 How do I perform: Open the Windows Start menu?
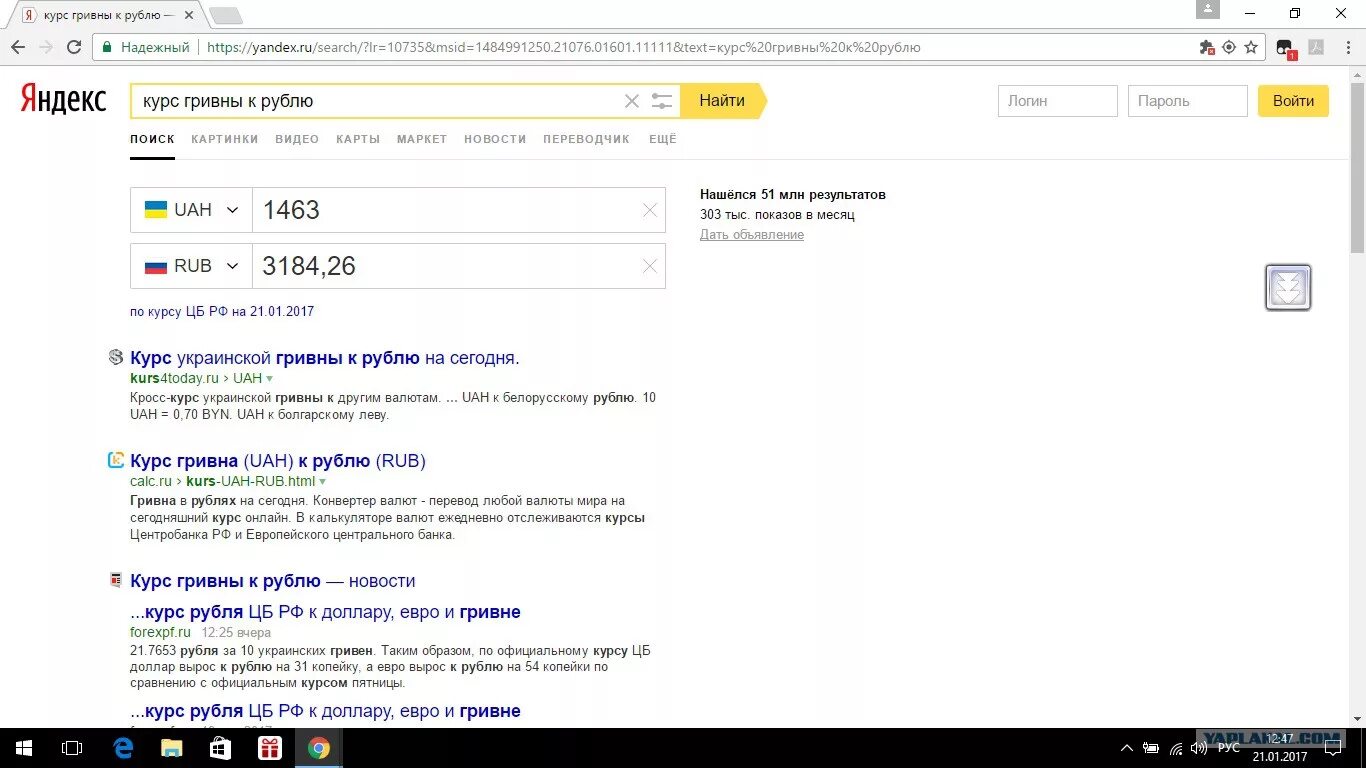point(24,748)
